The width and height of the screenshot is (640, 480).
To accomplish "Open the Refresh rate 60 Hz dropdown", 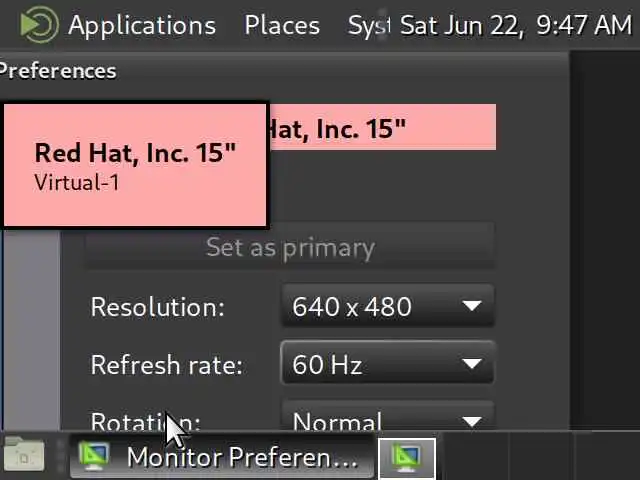I will click(x=388, y=363).
